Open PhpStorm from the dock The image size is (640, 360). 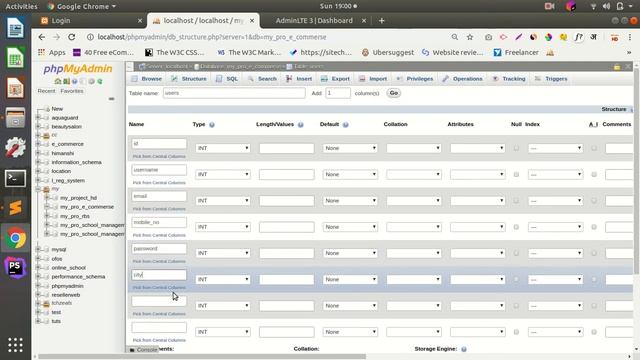click(x=15, y=267)
